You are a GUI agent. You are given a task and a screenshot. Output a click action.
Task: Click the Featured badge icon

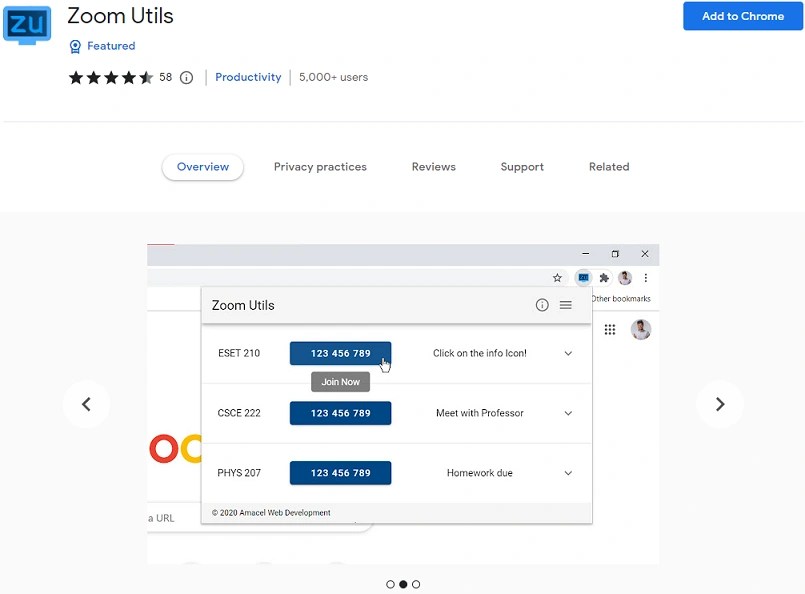coord(75,46)
